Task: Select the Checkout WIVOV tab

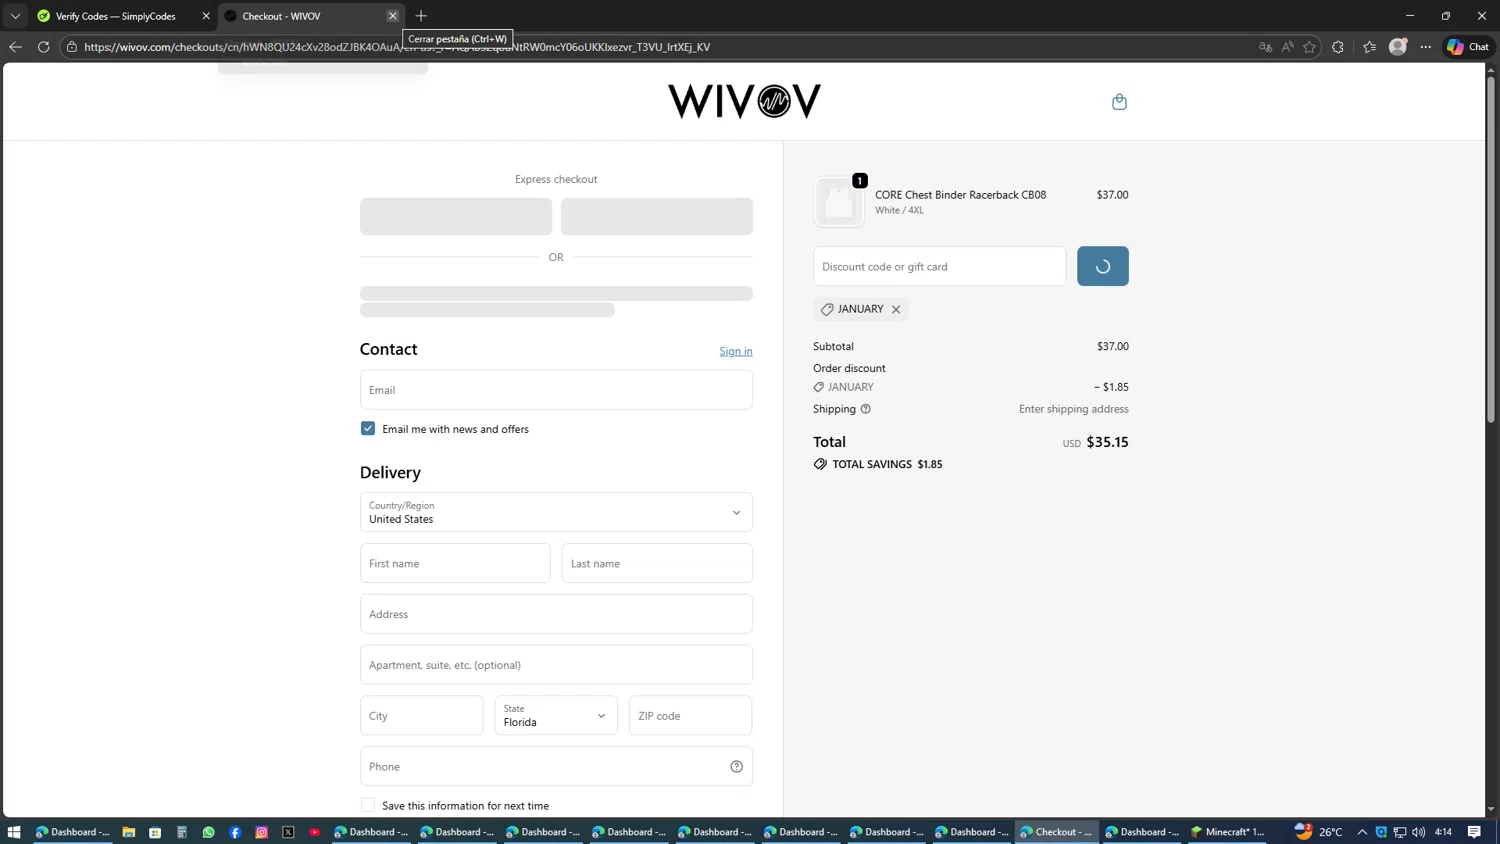Action: click(300, 16)
